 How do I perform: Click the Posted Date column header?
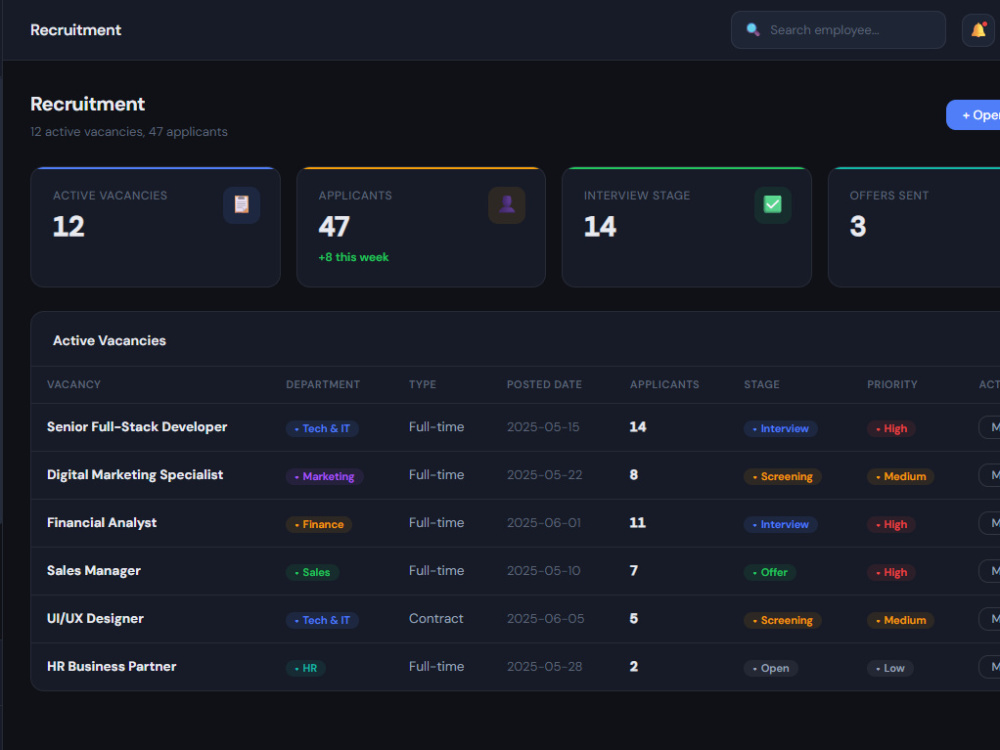coord(544,385)
